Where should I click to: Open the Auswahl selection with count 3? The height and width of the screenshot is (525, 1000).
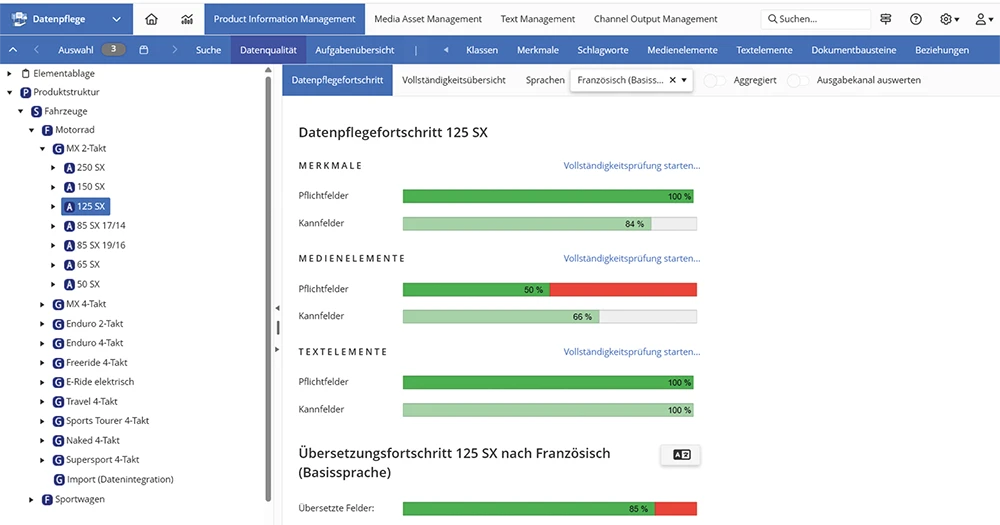91,50
